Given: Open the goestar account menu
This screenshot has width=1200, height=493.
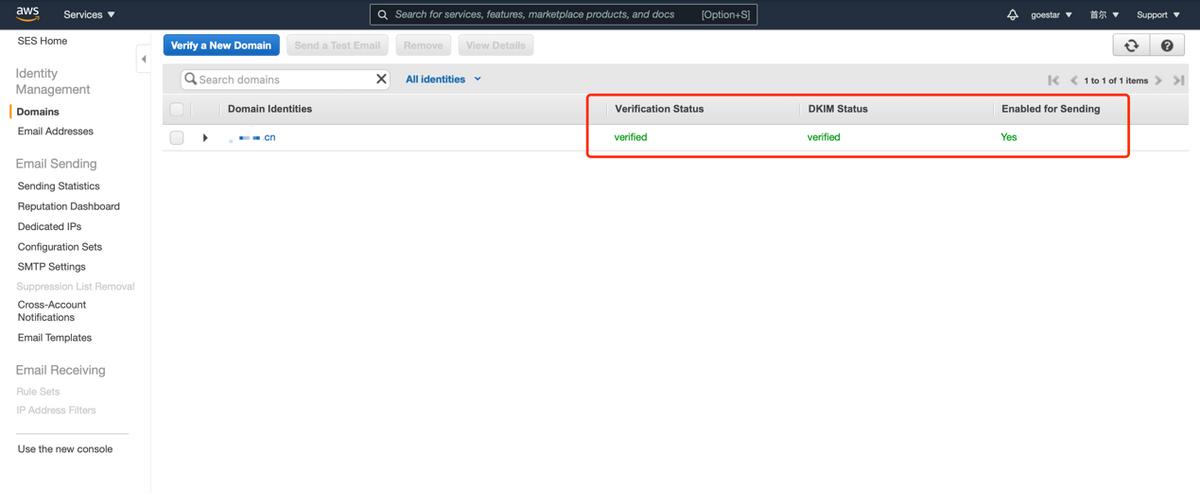Looking at the screenshot, I should 1051,15.
